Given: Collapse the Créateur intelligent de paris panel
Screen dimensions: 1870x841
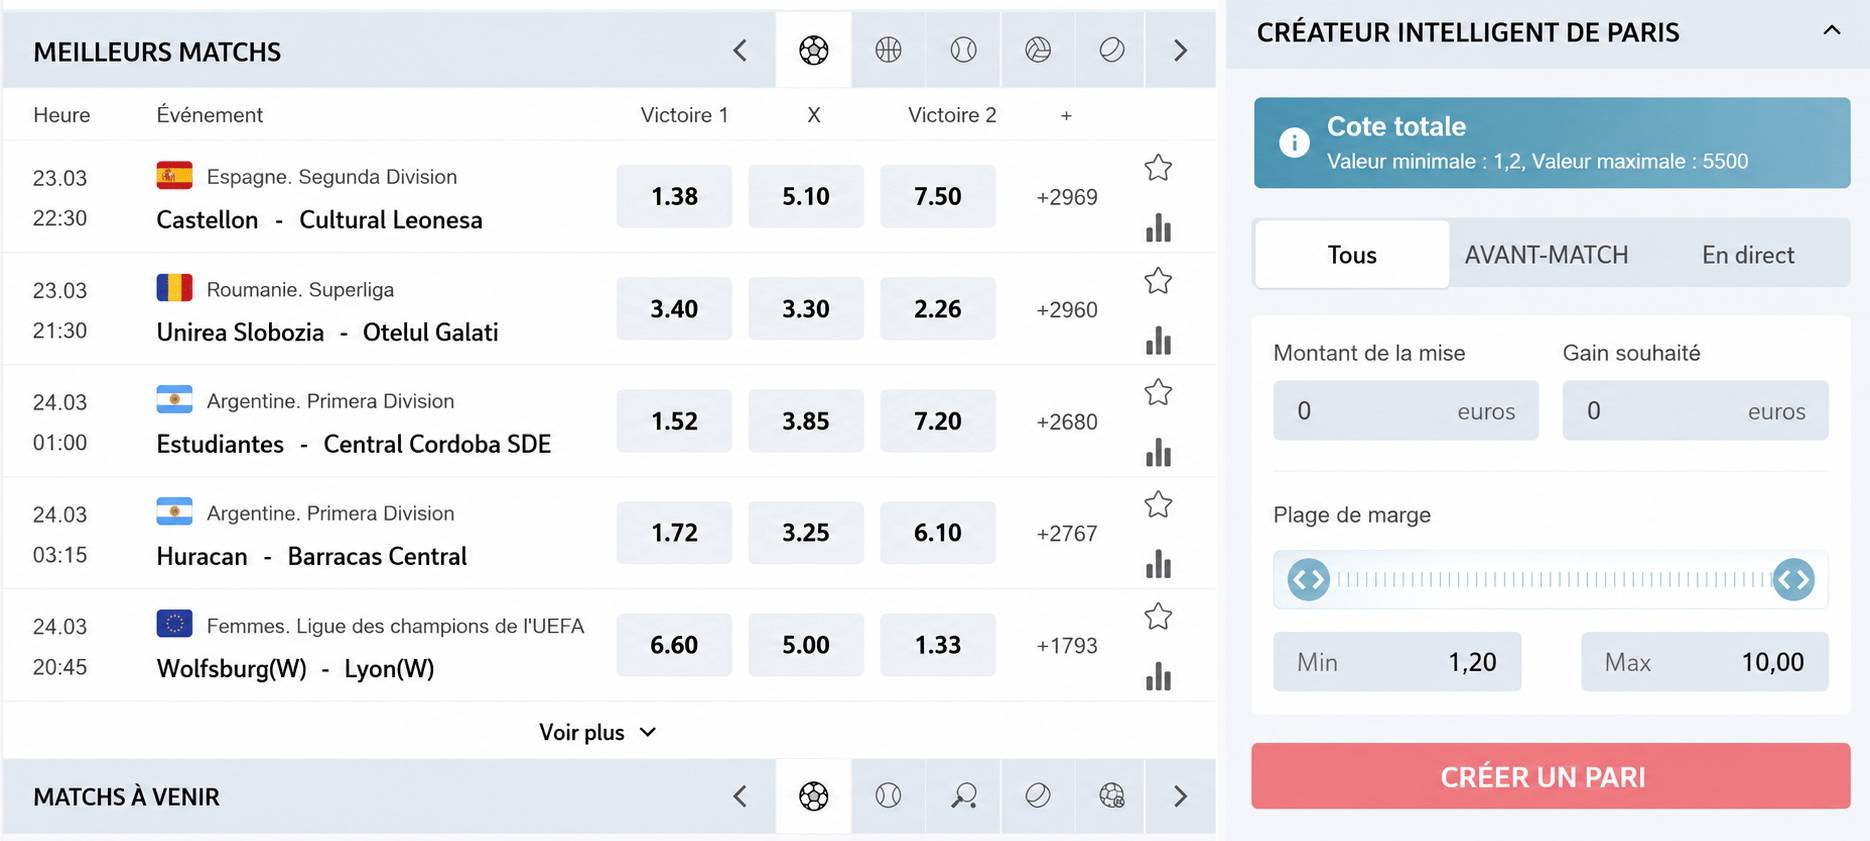Looking at the screenshot, I should (1831, 30).
